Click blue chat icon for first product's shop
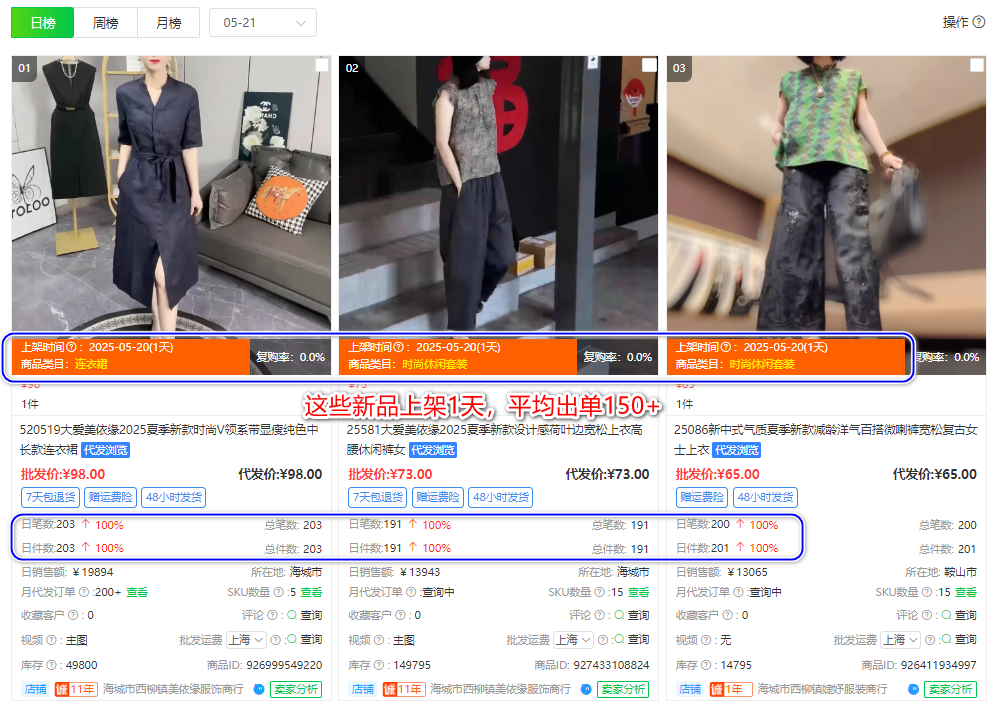988x704 pixels. click(x=259, y=689)
